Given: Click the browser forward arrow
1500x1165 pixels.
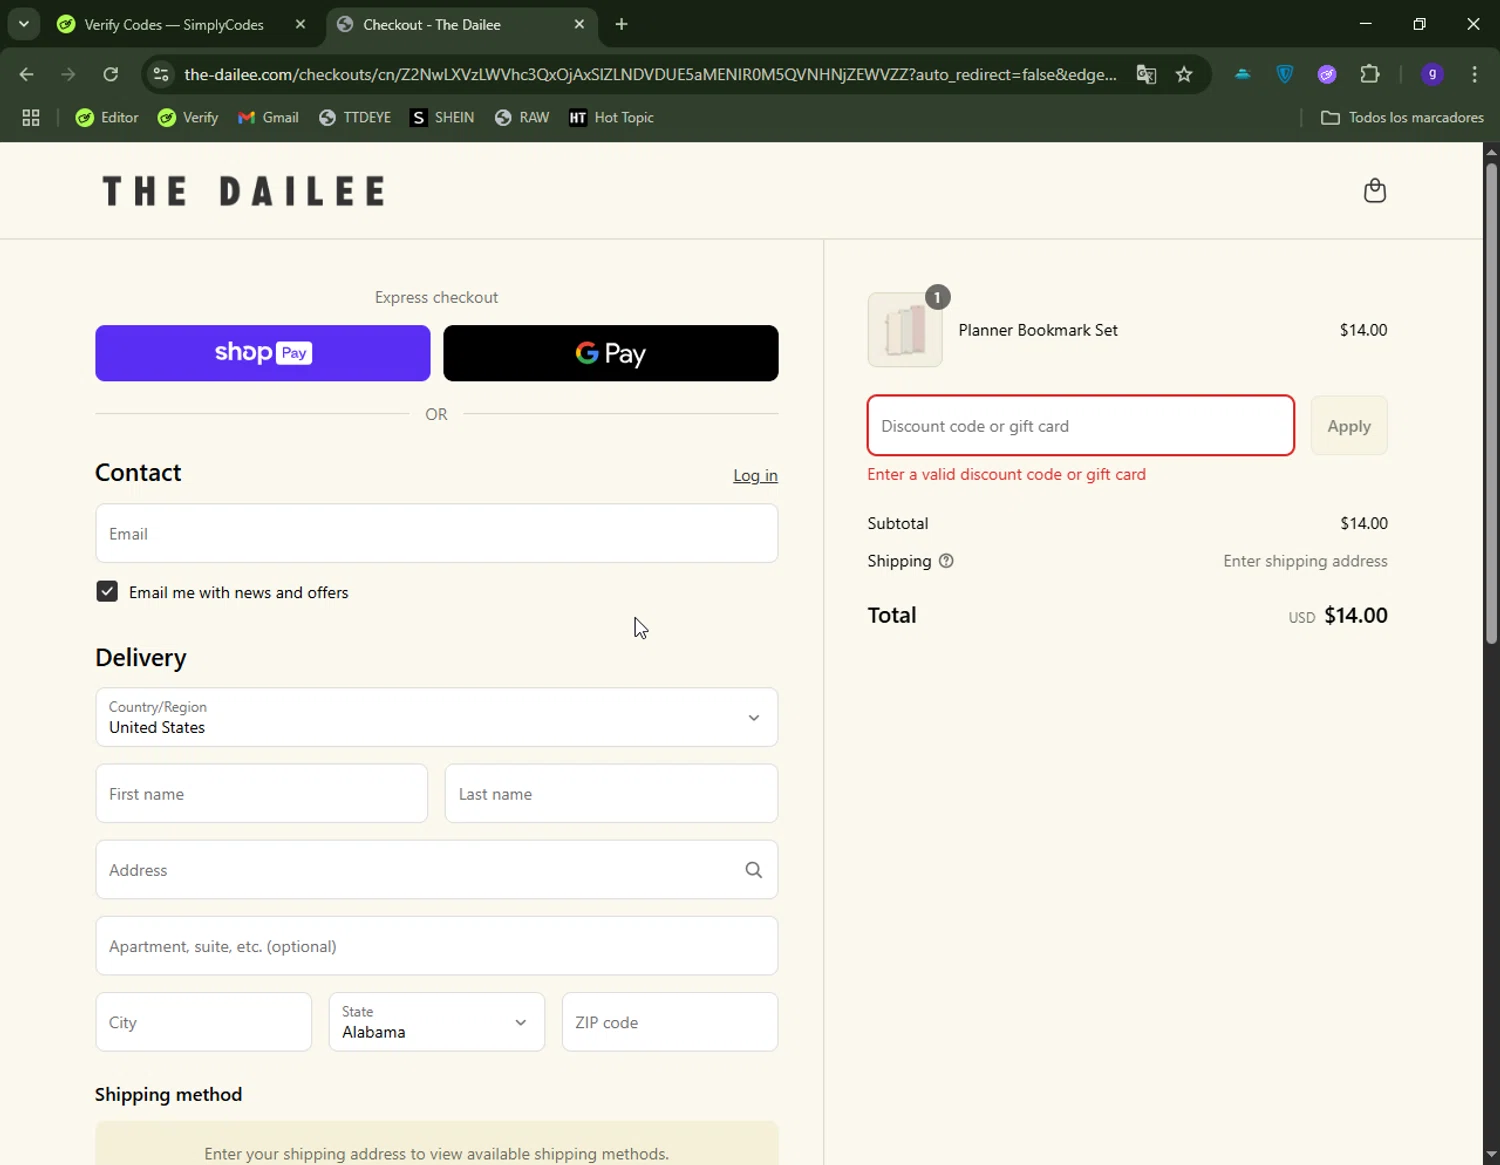Looking at the screenshot, I should point(68,74).
